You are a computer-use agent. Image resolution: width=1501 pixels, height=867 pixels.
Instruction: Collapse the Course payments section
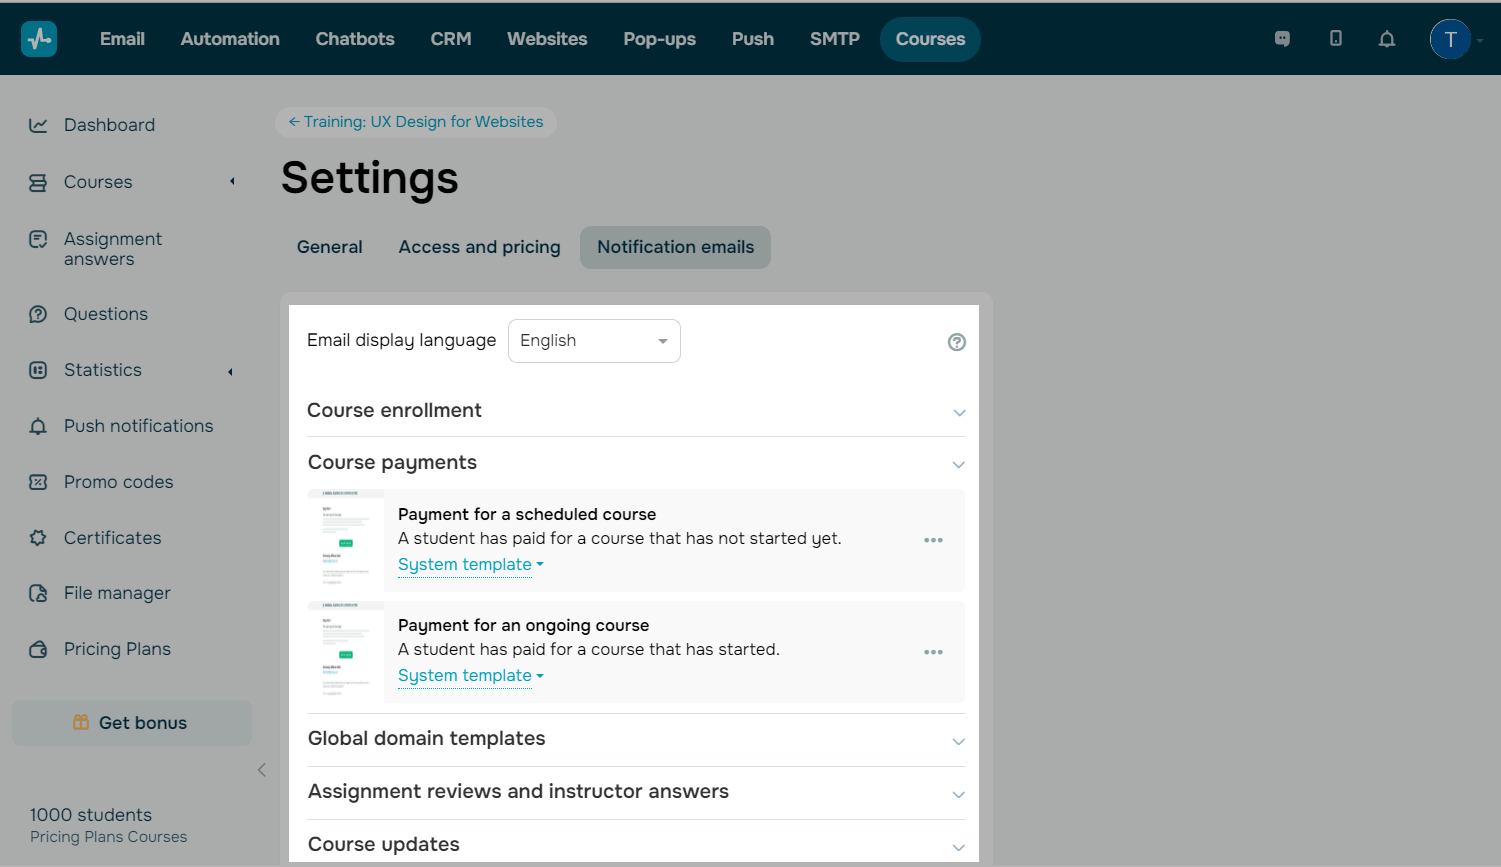coord(959,464)
